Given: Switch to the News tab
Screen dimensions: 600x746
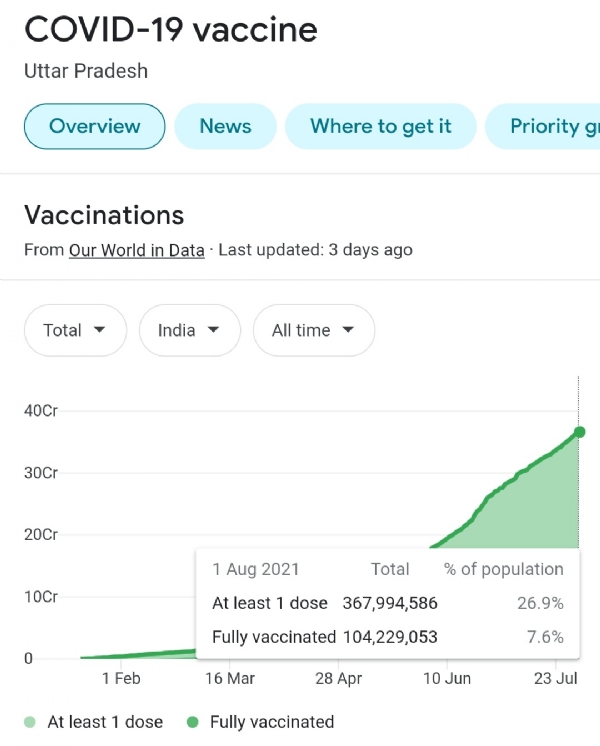Looking at the screenshot, I should point(225,126).
